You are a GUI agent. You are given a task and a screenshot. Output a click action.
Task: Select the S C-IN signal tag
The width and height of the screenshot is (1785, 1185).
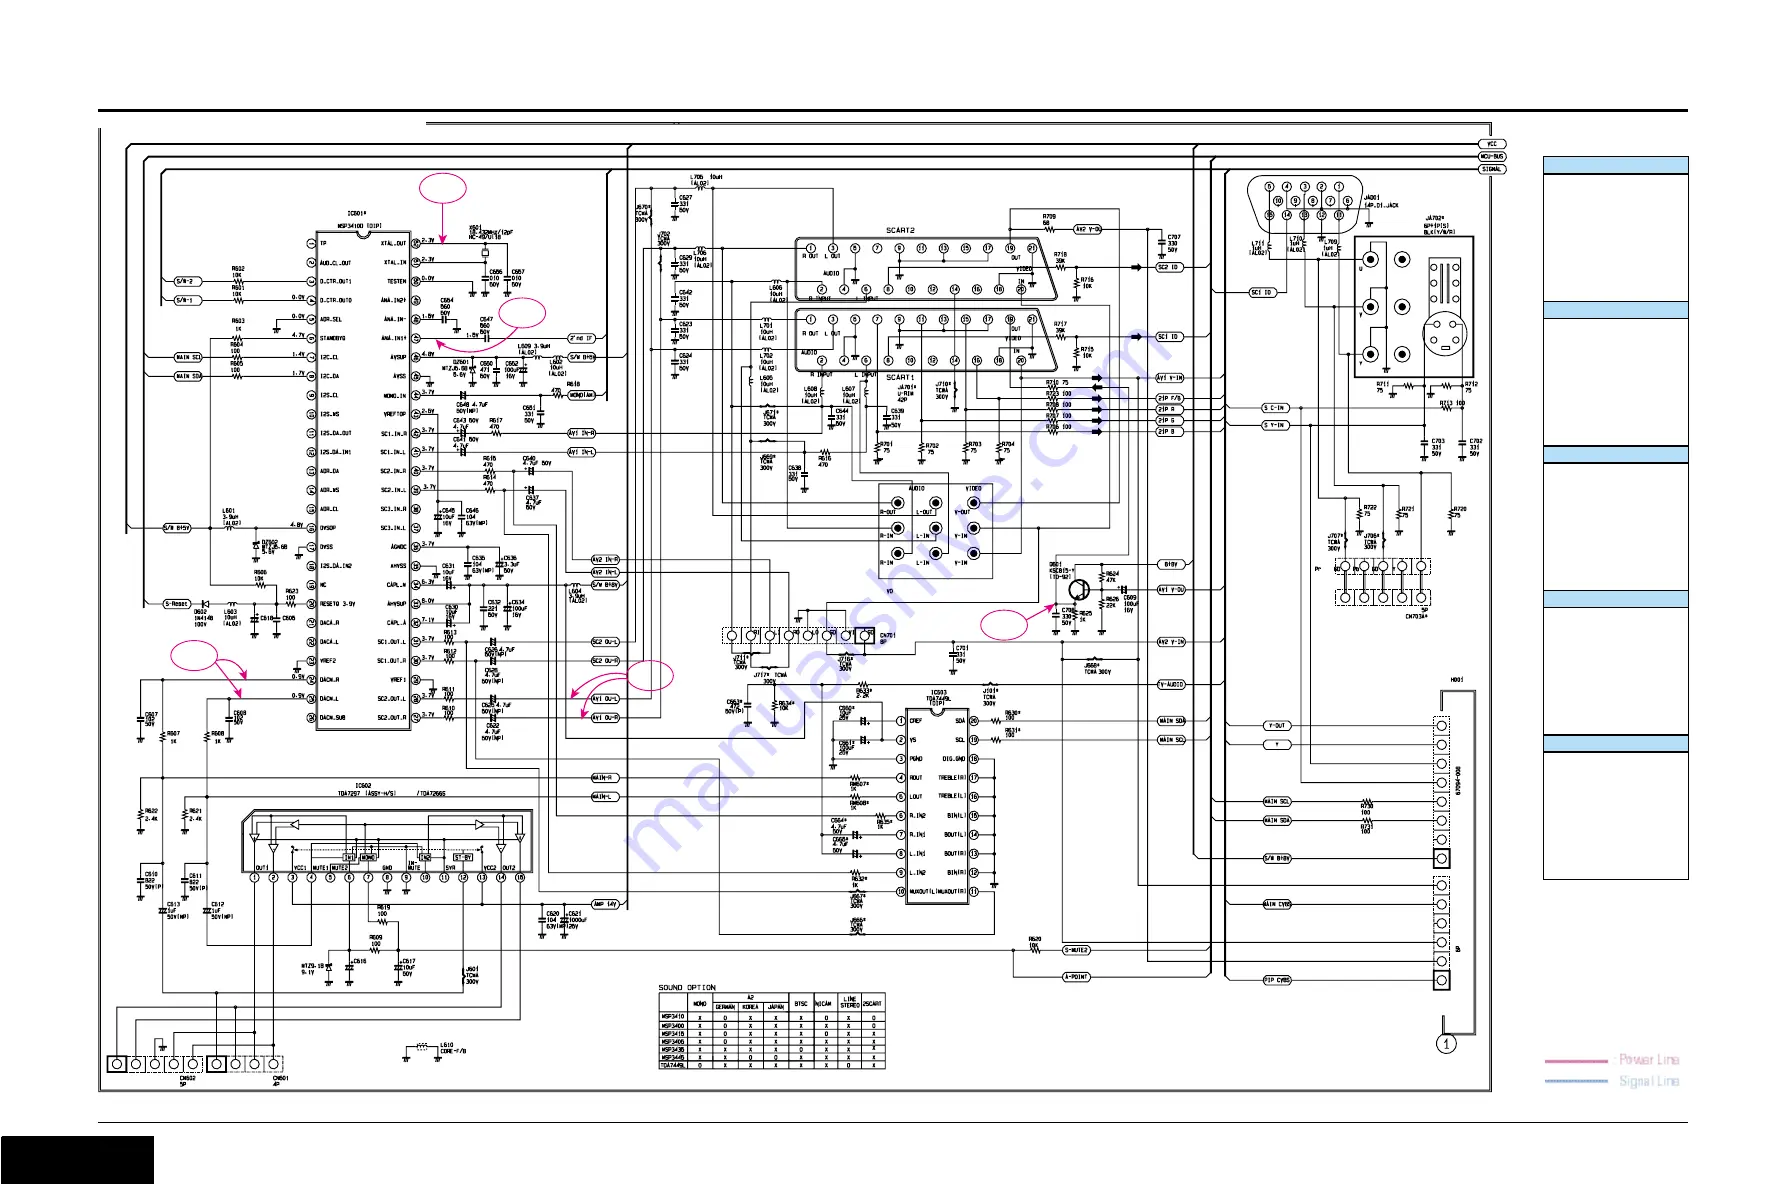(x=1275, y=408)
